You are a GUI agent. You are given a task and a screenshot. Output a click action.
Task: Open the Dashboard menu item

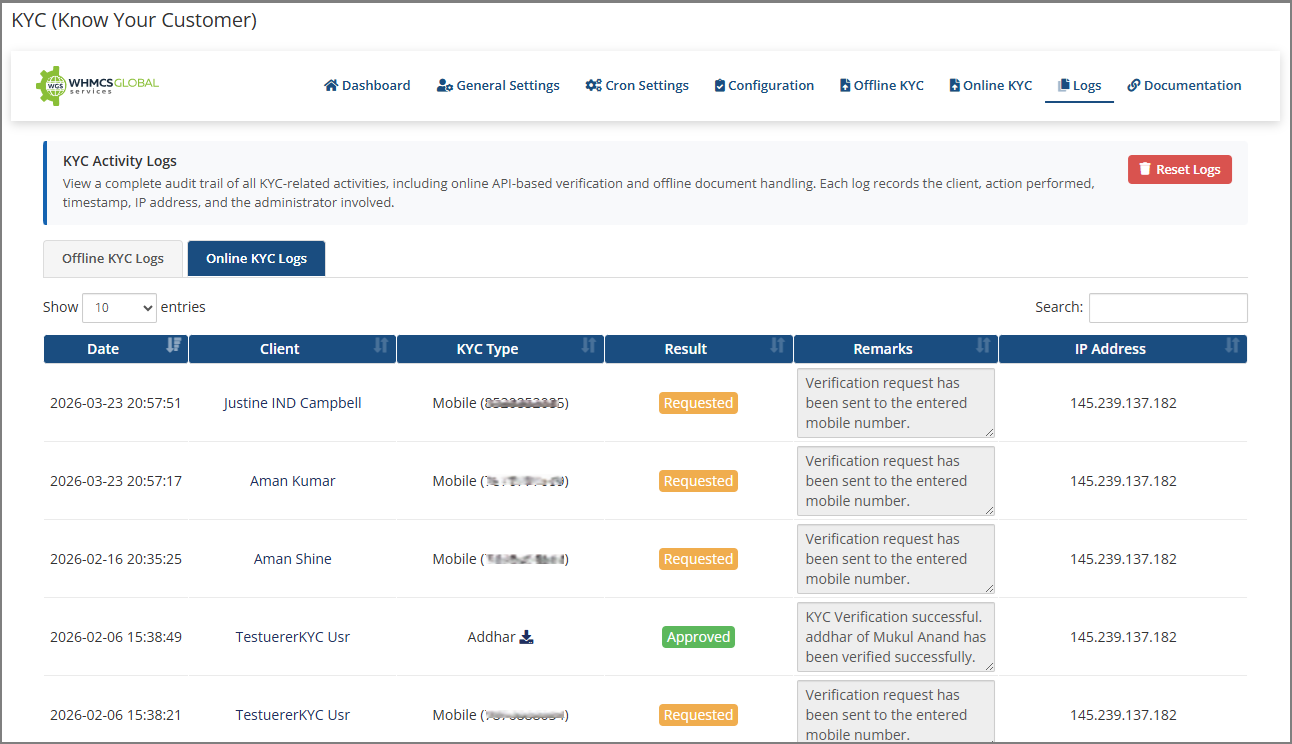367,86
